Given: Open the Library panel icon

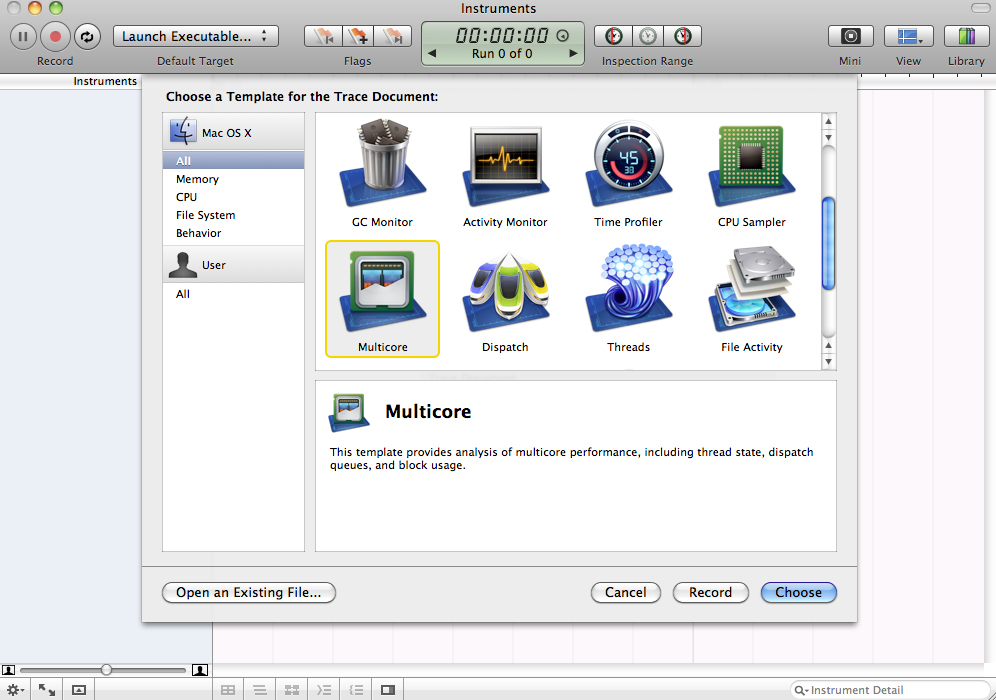Looking at the screenshot, I should pos(966,37).
